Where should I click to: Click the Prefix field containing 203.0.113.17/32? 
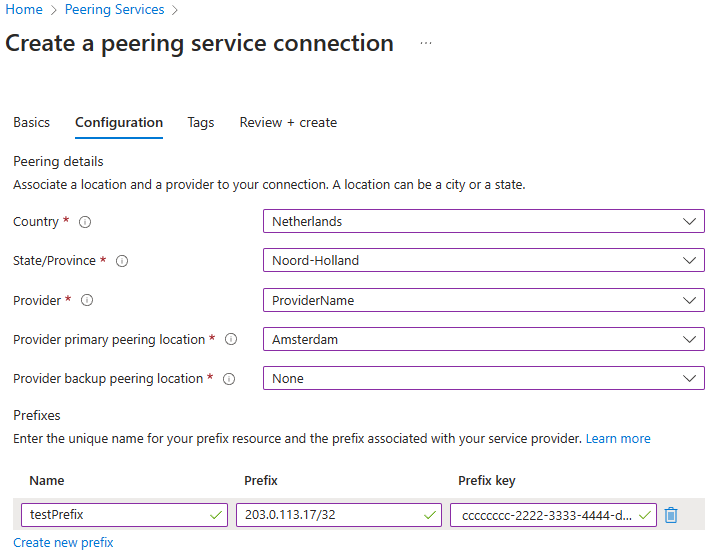pos(339,515)
